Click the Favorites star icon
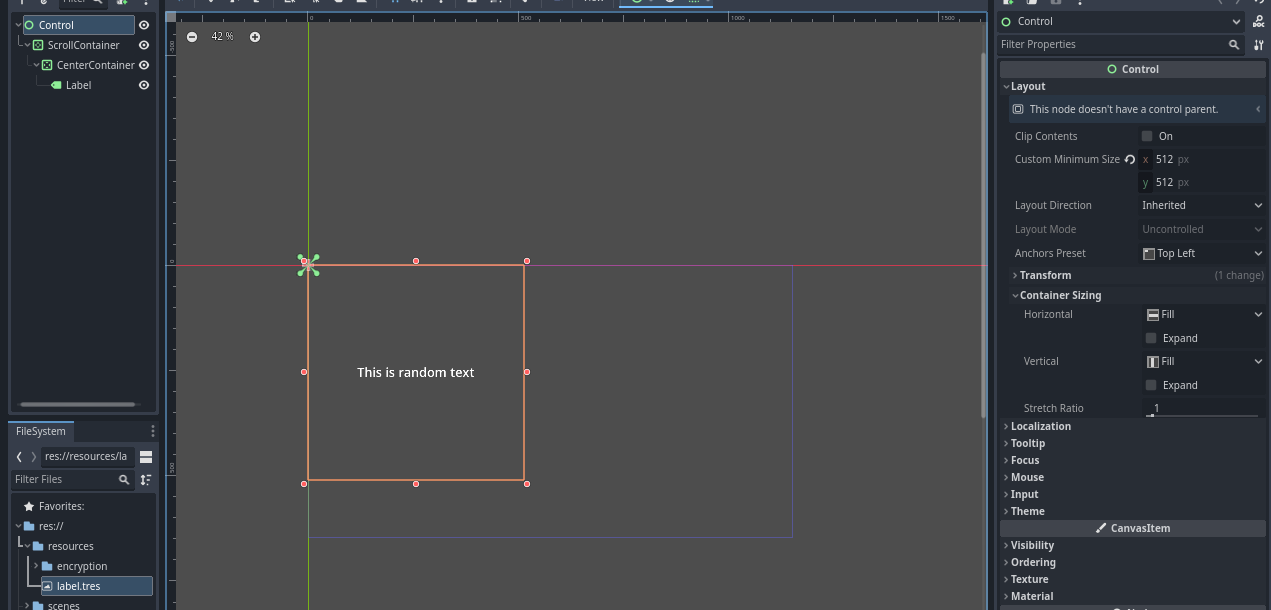 pyautogui.click(x=29, y=506)
